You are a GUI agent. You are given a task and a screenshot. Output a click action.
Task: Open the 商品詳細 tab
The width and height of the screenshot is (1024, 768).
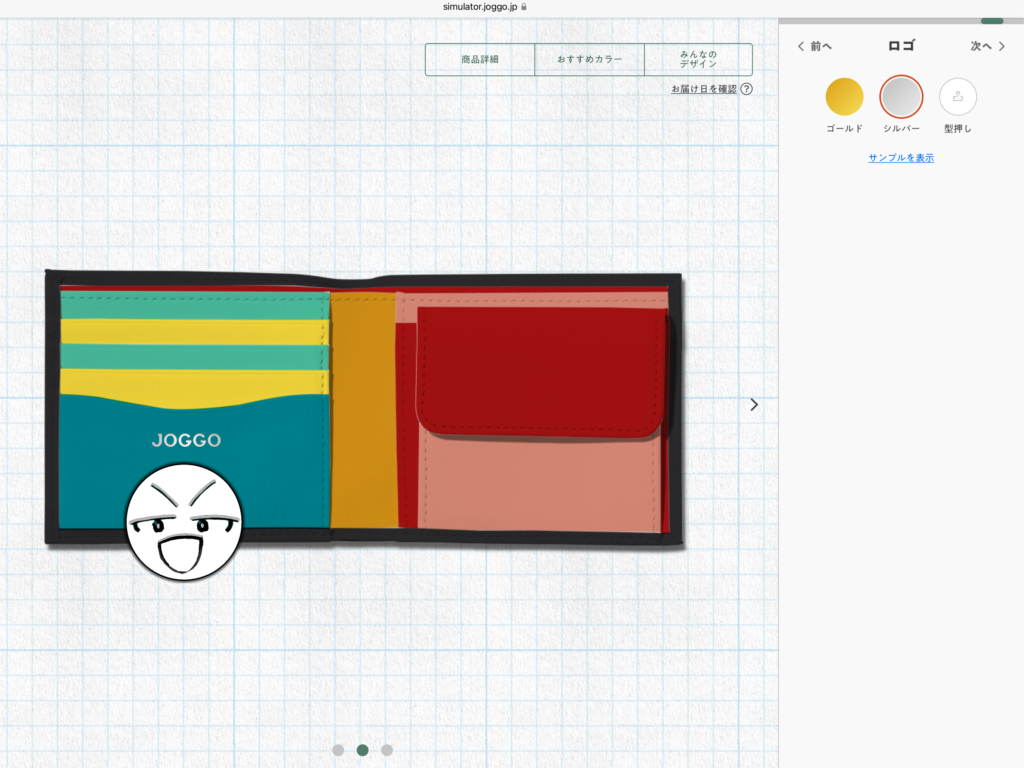pyautogui.click(x=480, y=60)
